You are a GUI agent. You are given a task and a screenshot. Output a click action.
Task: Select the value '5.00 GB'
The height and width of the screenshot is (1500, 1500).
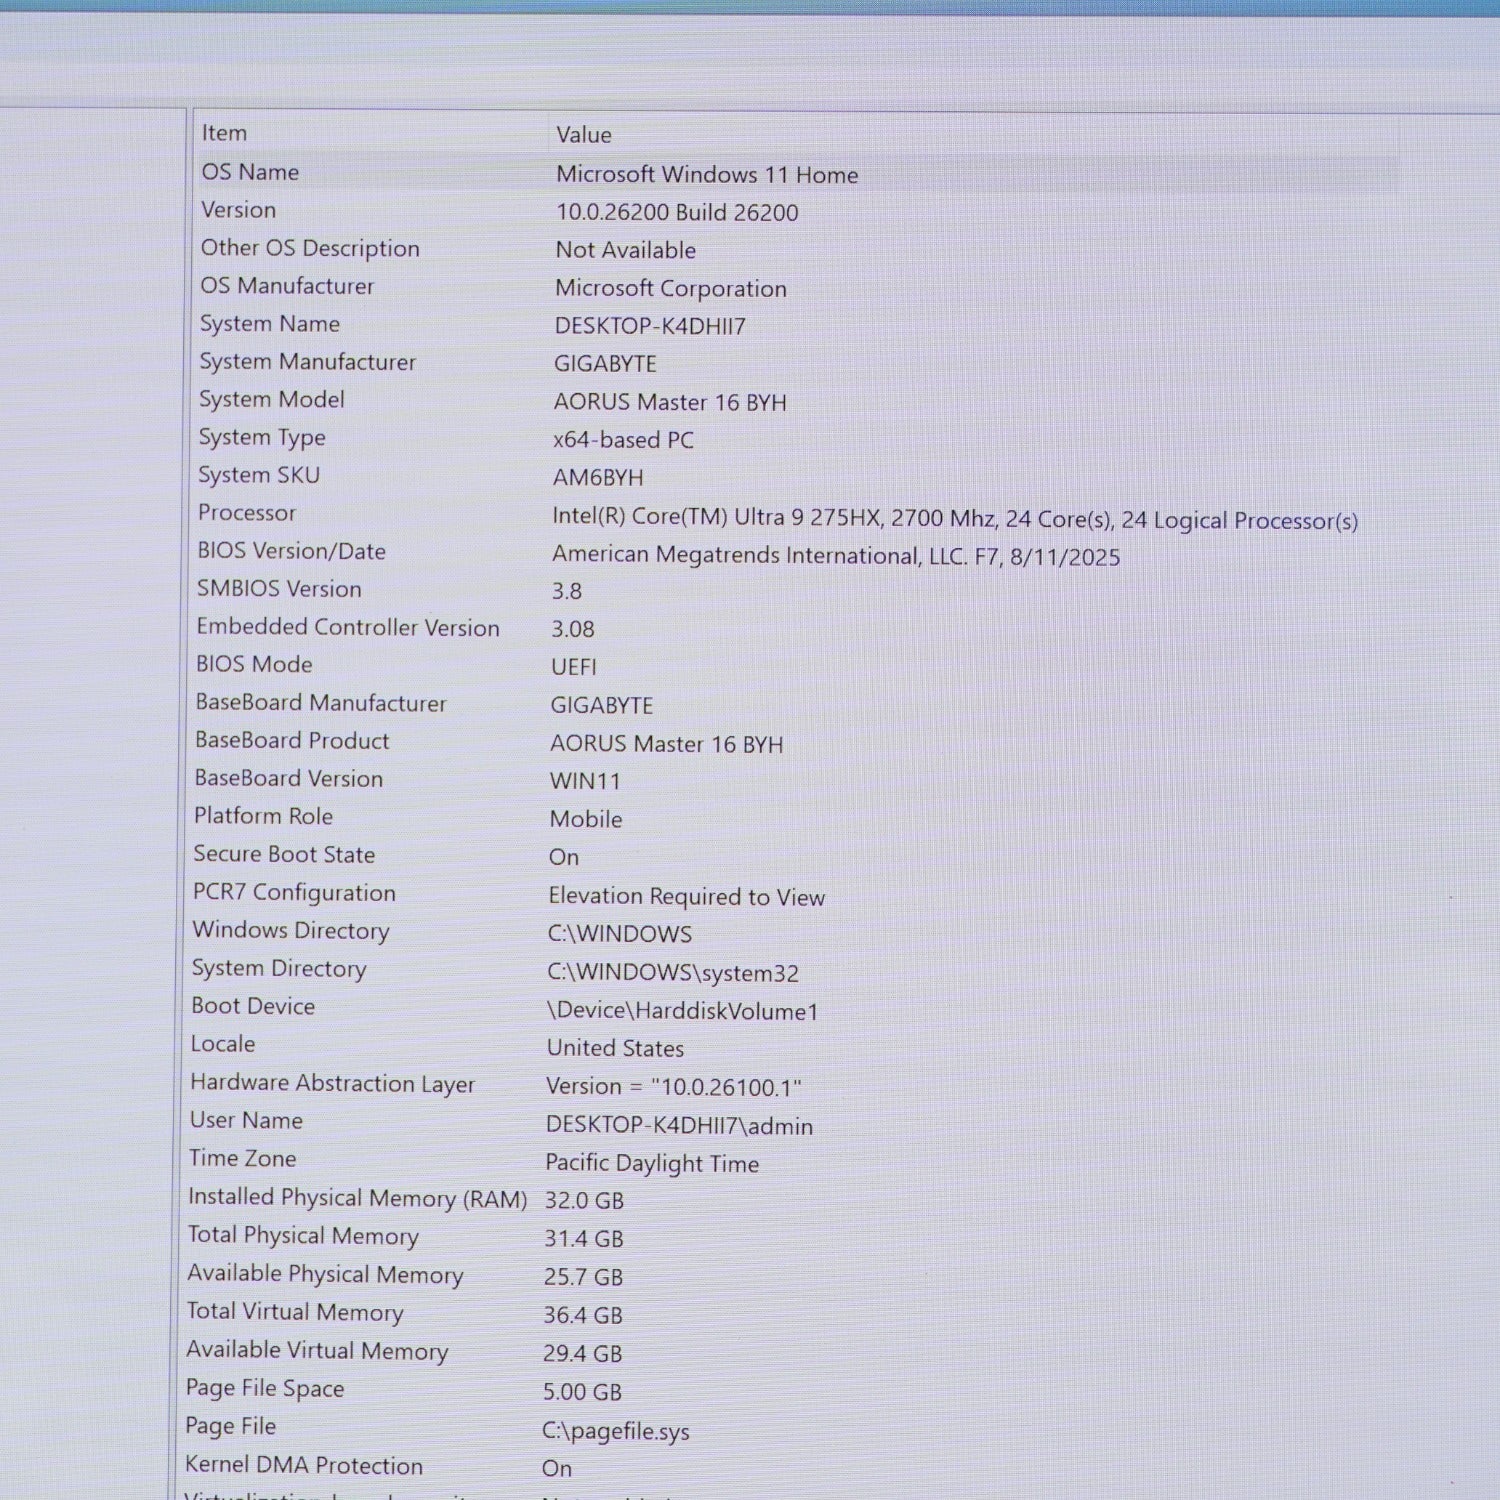coord(582,1392)
